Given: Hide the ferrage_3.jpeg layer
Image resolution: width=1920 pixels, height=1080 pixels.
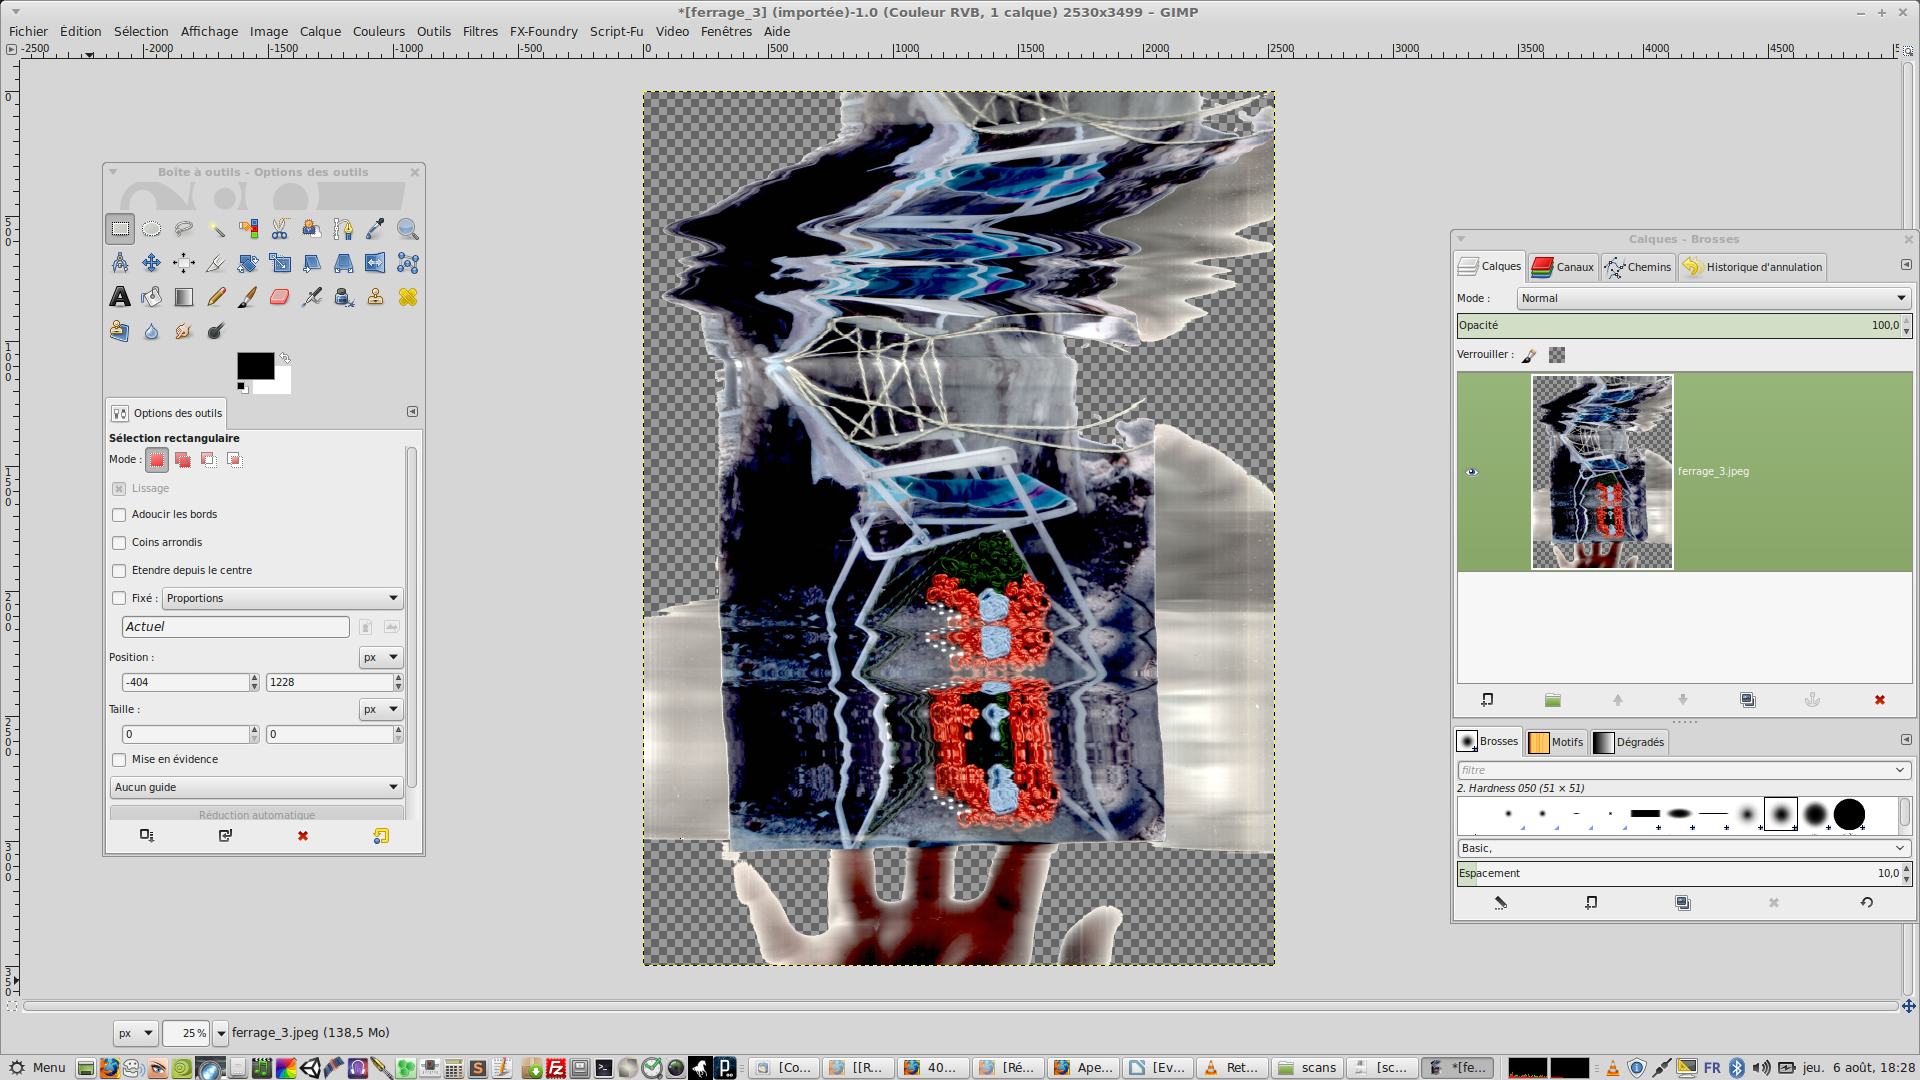Looking at the screenshot, I should (x=1471, y=472).
